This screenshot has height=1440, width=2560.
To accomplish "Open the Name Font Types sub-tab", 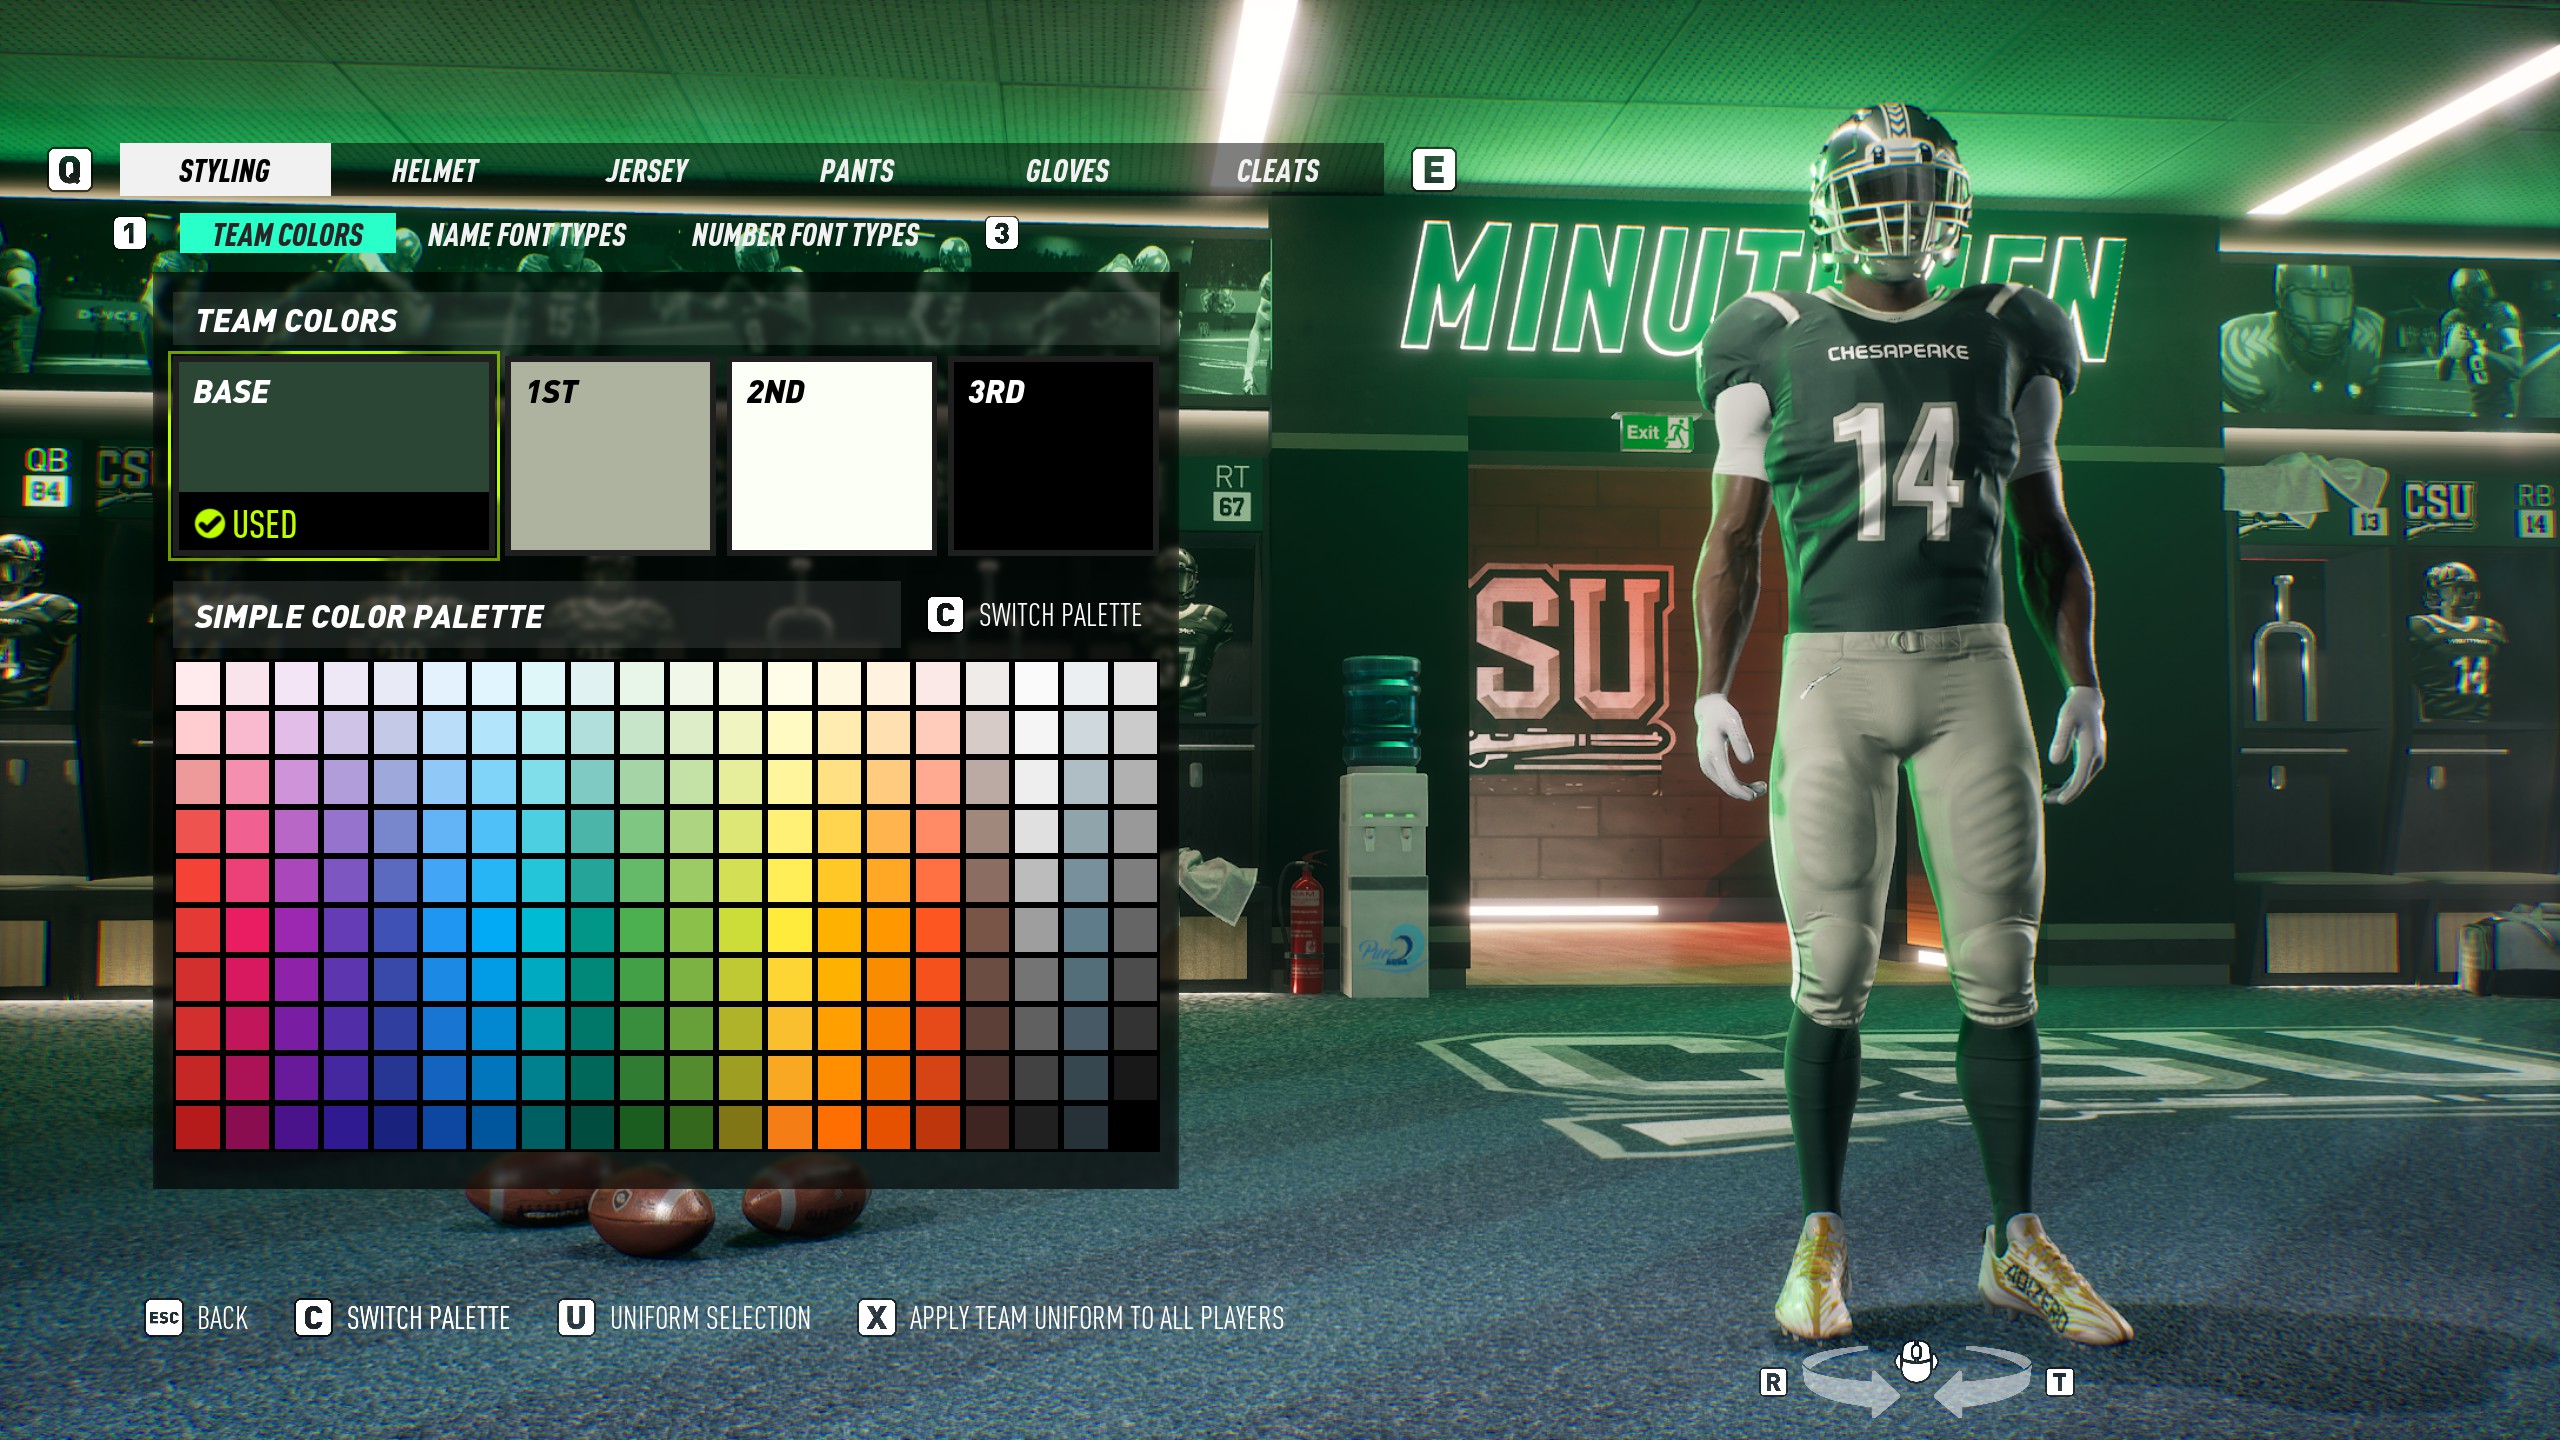I will point(527,235).
